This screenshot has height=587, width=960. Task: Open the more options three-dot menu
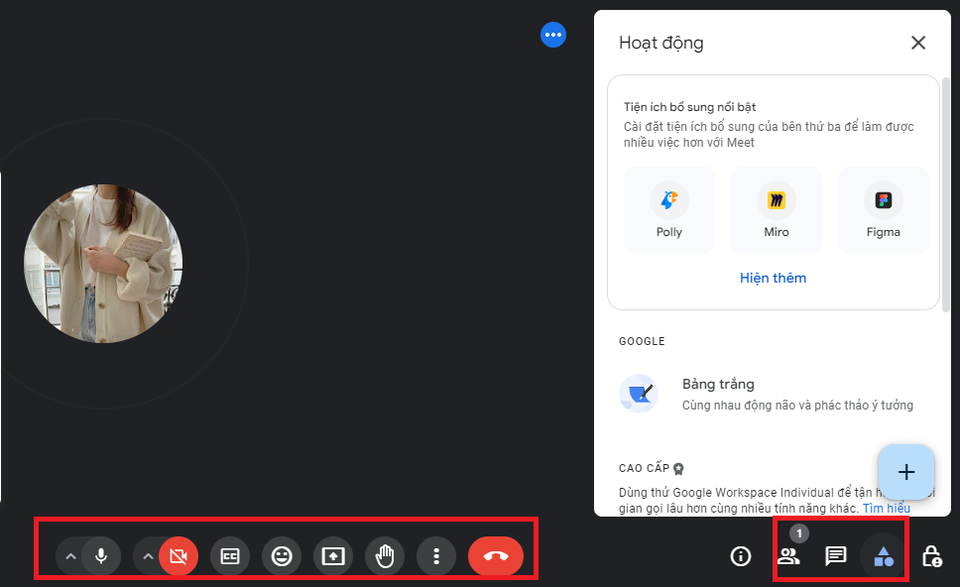[x=436, y=556]
